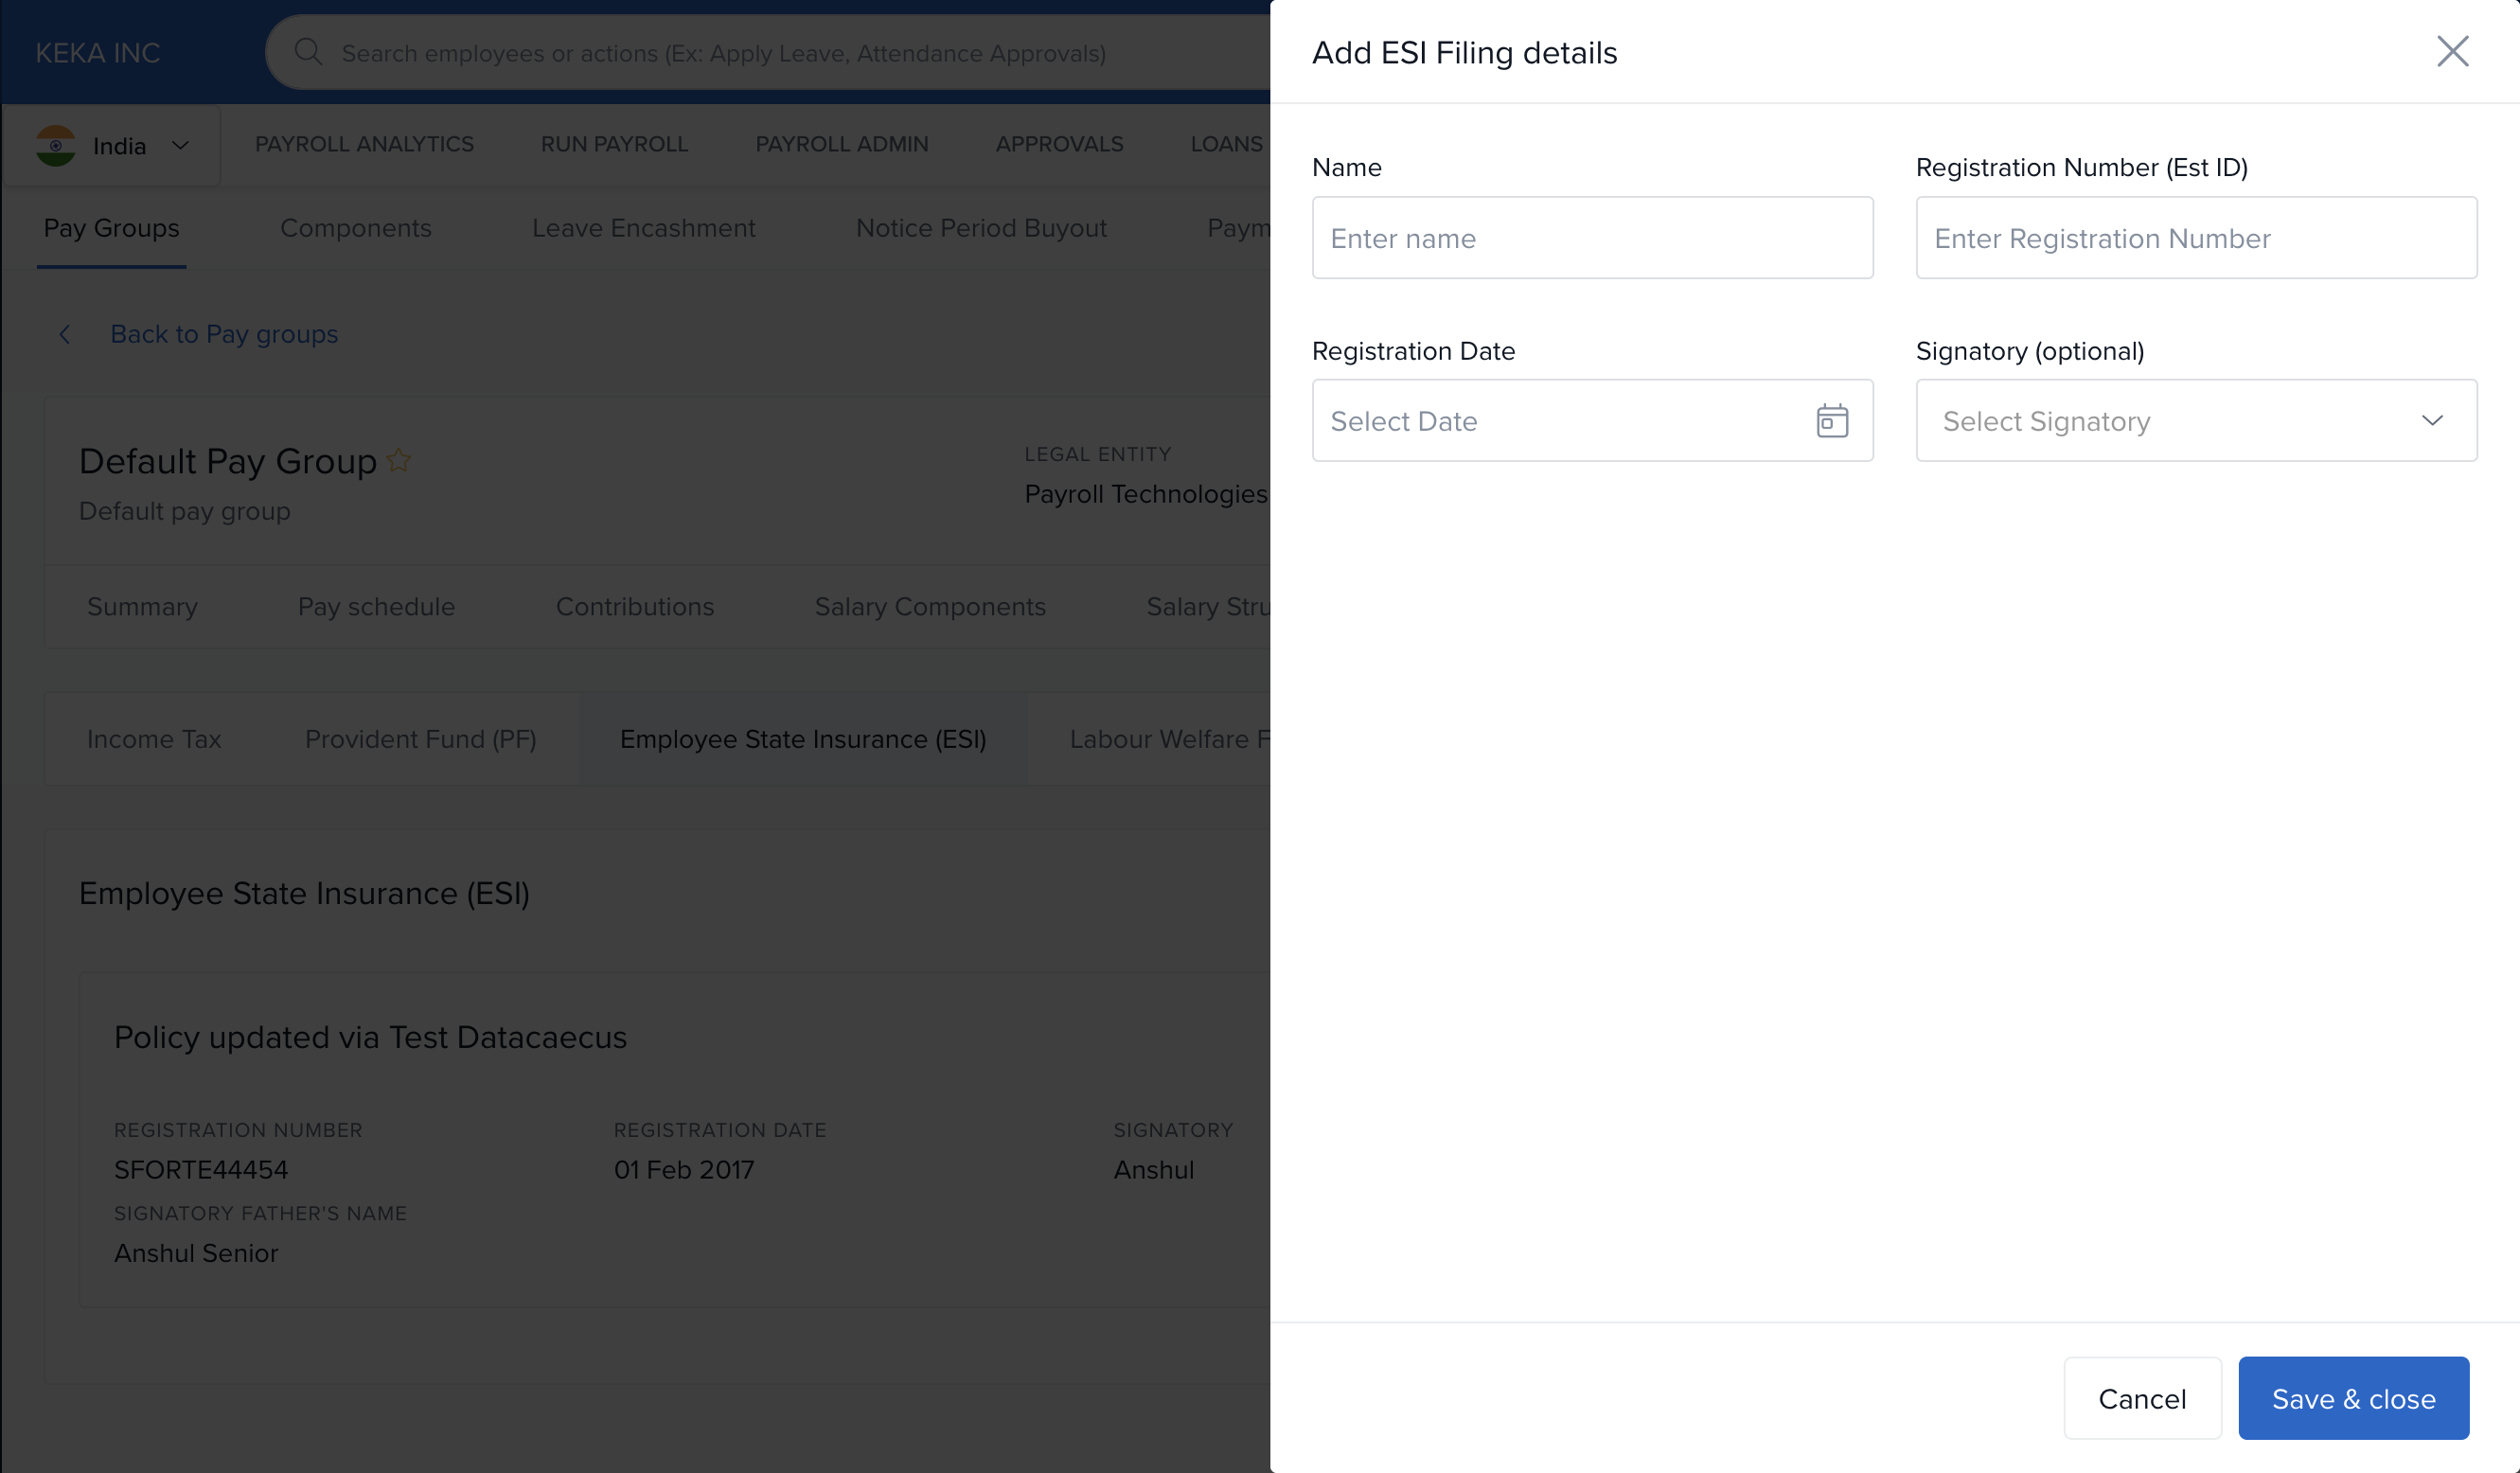Click the employee search bar
The height and width of the screenshot is (1473, 2520).
722,53
